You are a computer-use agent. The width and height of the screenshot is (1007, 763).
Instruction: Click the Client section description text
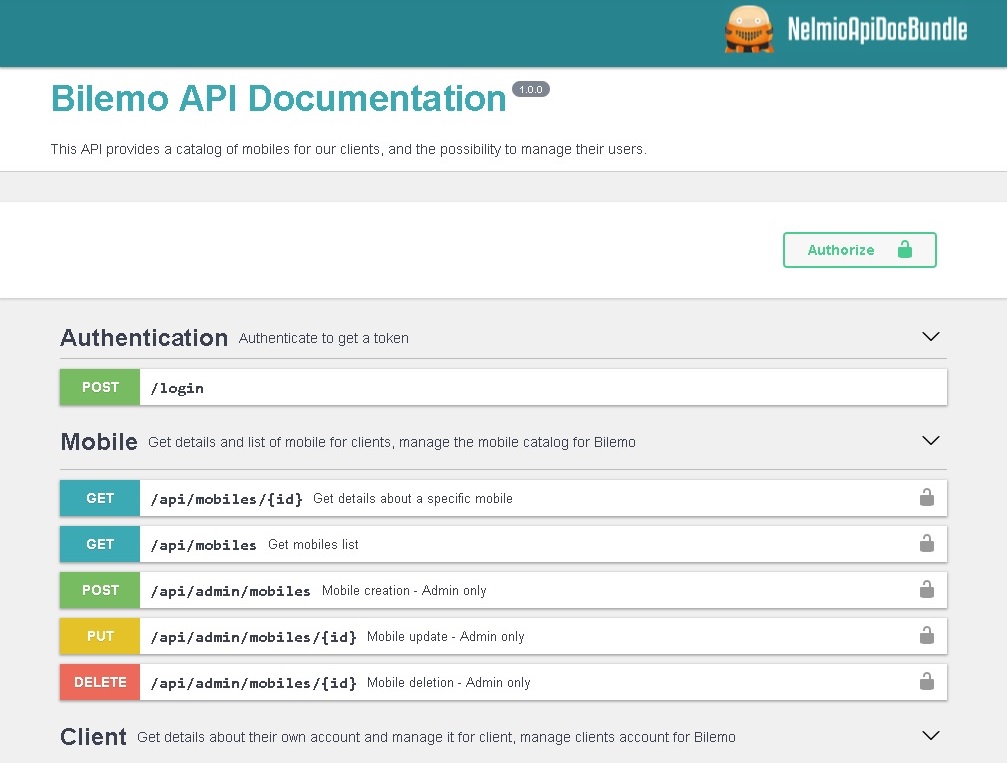[x=436, y=737]
